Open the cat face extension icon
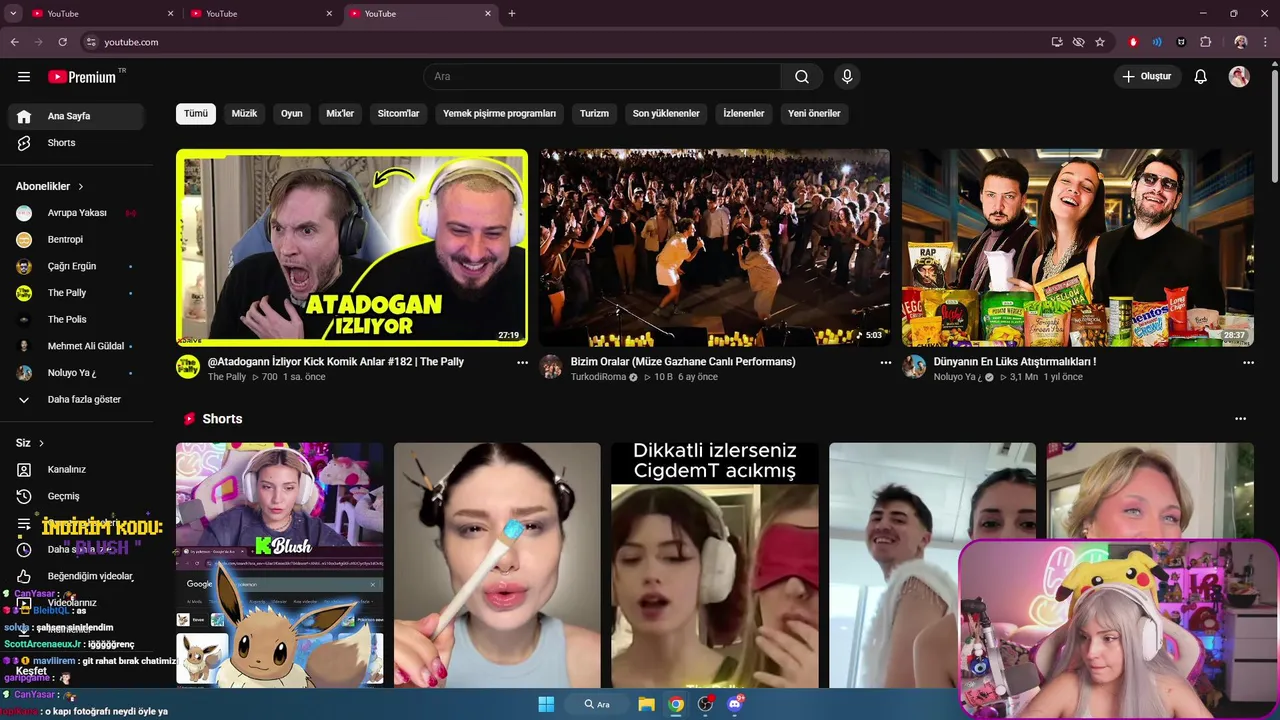The height and width of the screenshot is (720, 1280). pyautogui.click(x=1181, y=42)
